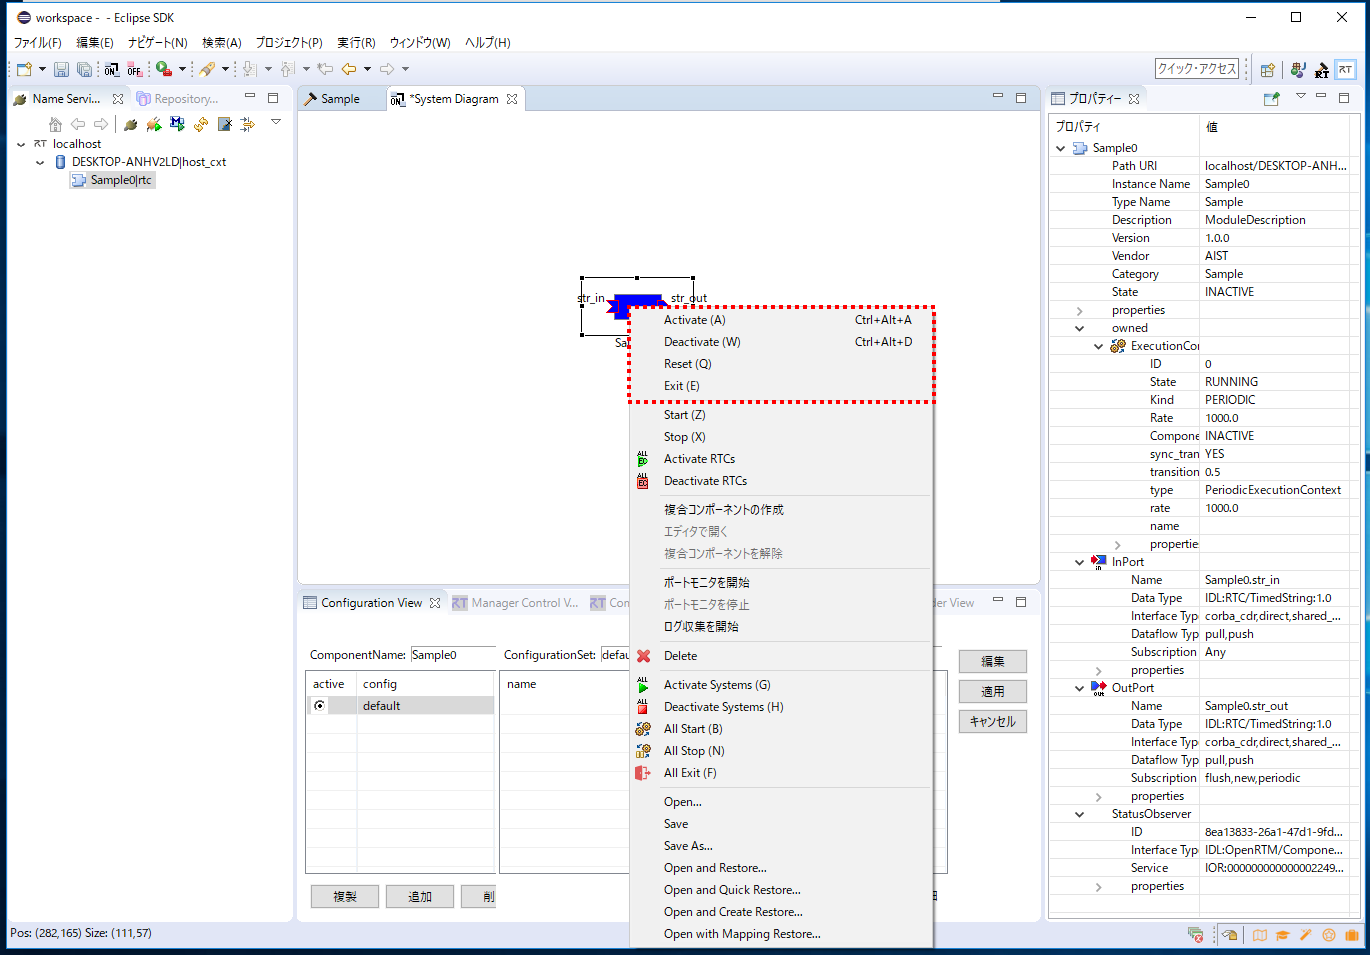Click the All Exit icon in context menu

coord(643,773)
